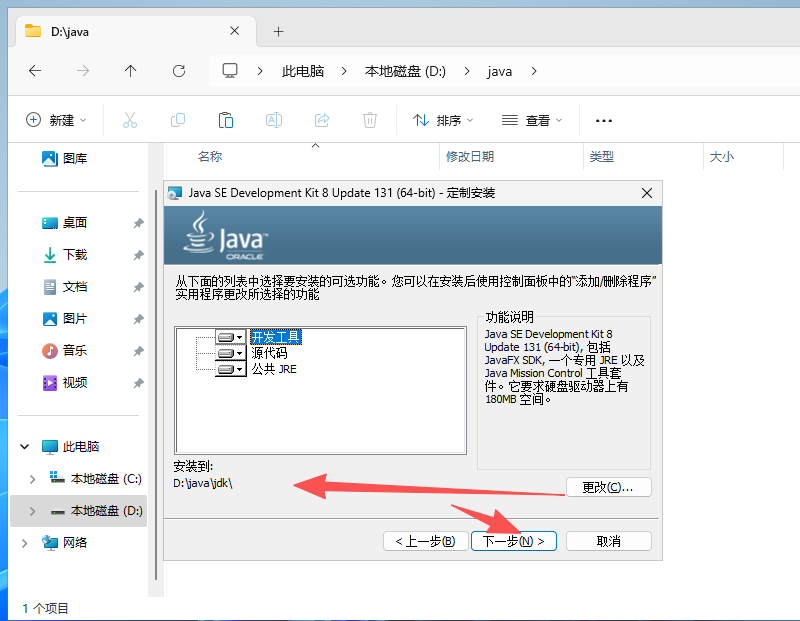Viewport: 800px width, 621px height.
Task: Click the Back arrow in File Explorer
Action: 35,70
